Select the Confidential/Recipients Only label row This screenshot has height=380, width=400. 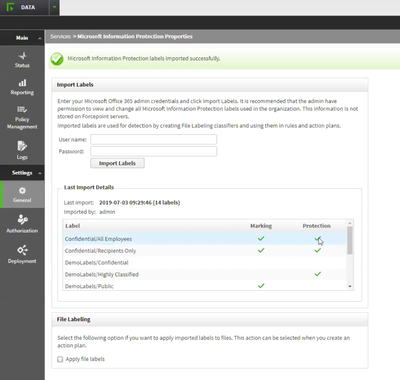coord(205,251)
